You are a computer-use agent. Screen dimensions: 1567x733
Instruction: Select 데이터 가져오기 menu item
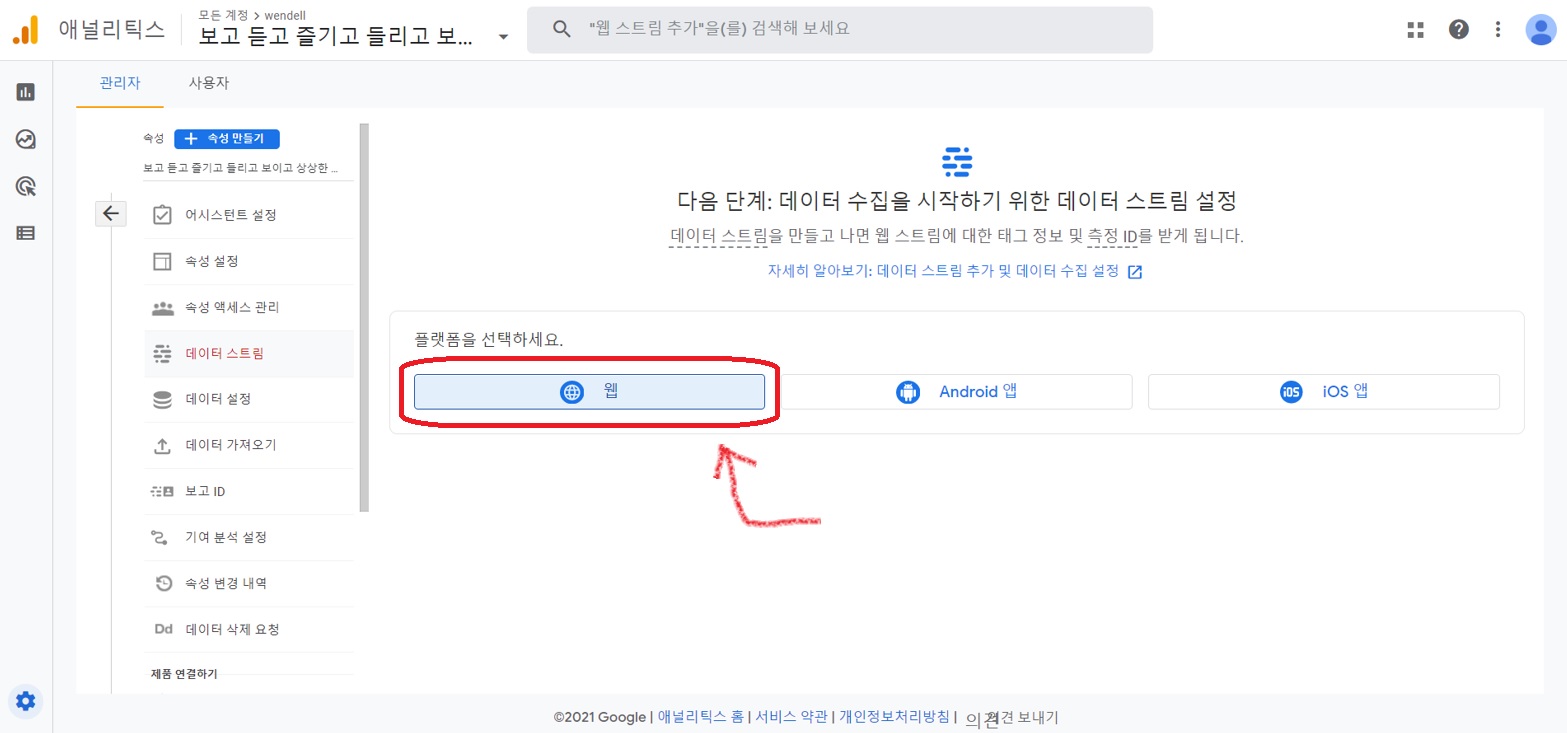[x=249, y=445]
